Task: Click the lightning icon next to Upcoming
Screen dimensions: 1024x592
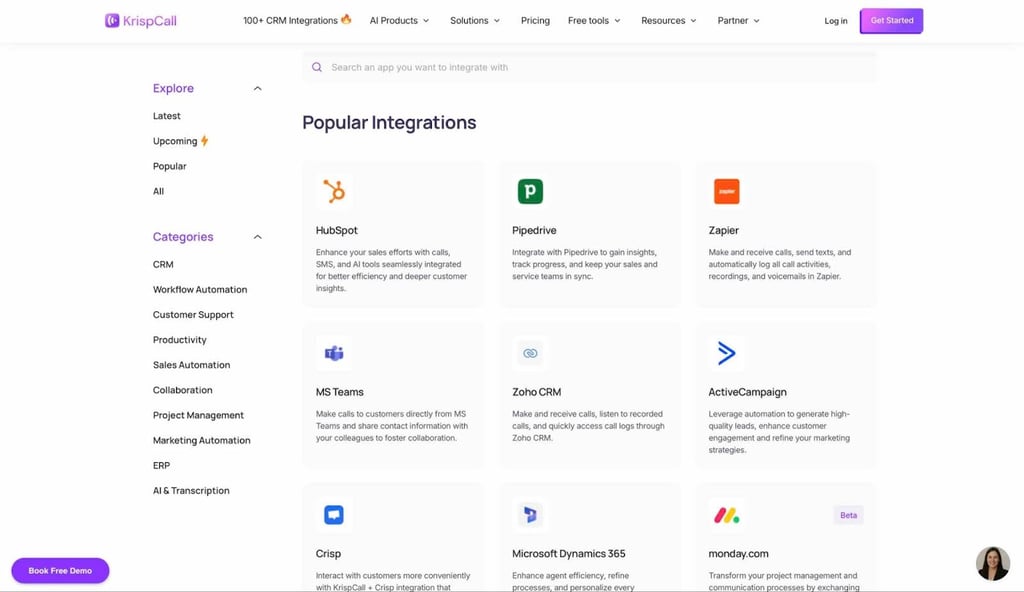Action: tap(204, 140)
